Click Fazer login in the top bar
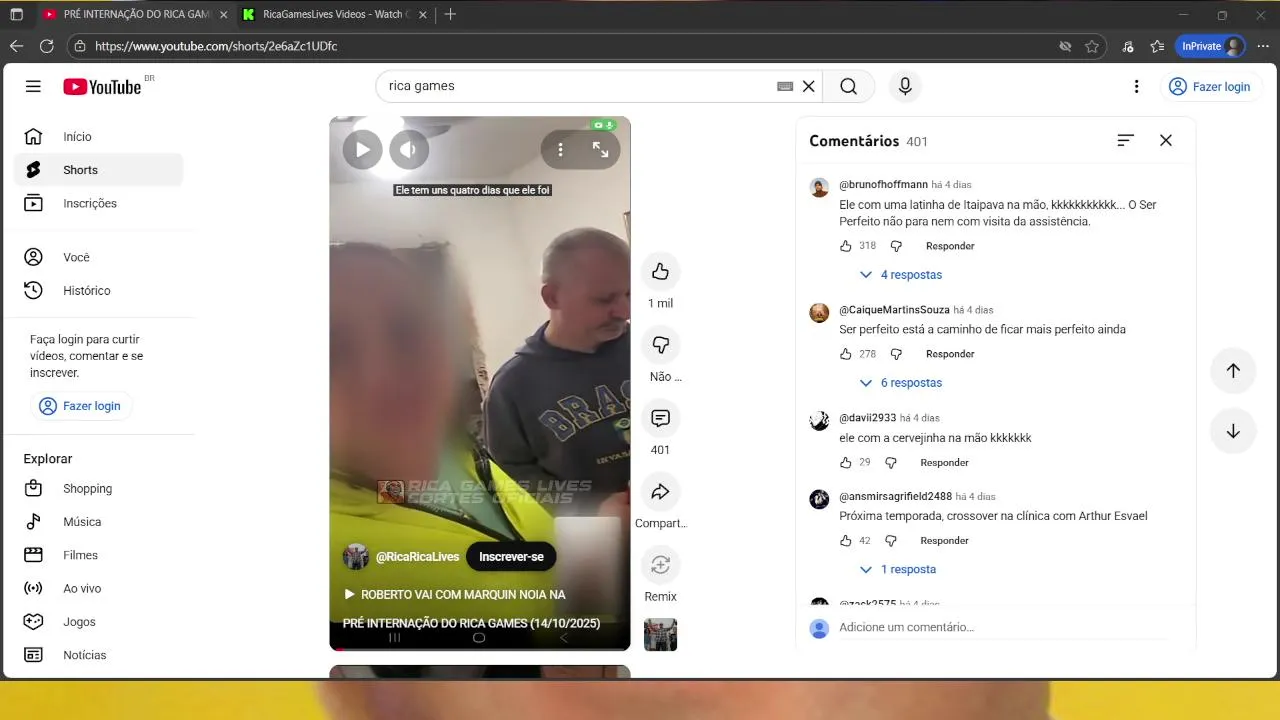Viewport: 1280px width, 720px height. 1210,87
